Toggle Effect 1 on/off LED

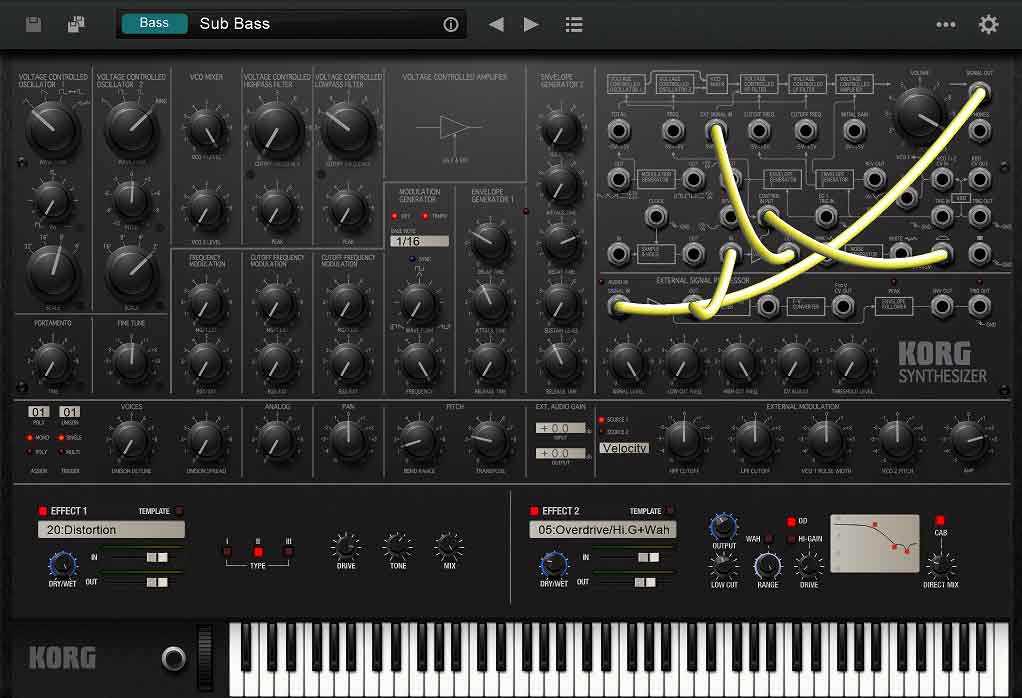click(43, 511)
